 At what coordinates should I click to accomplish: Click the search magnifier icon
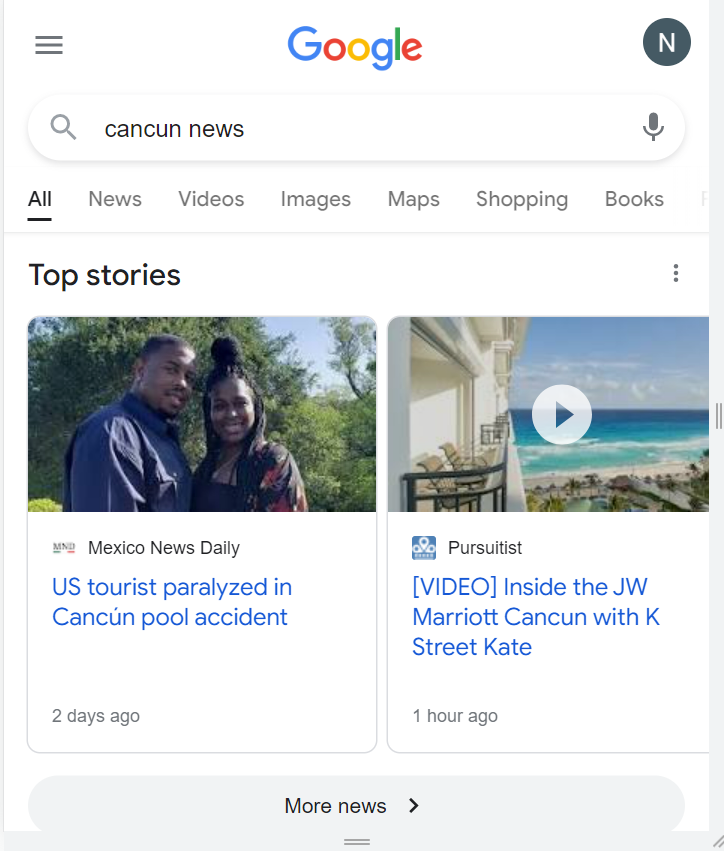click(63, 128)
